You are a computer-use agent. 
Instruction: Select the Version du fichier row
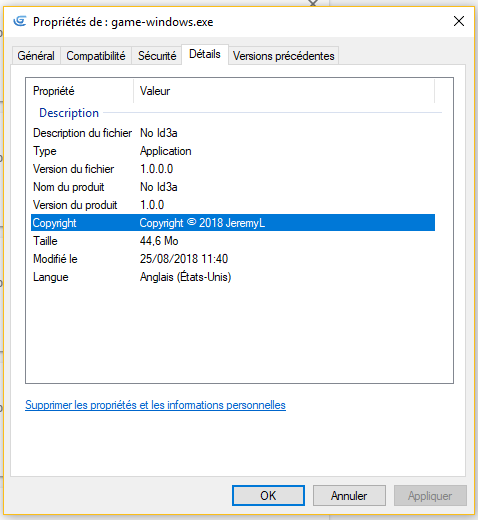233,169
